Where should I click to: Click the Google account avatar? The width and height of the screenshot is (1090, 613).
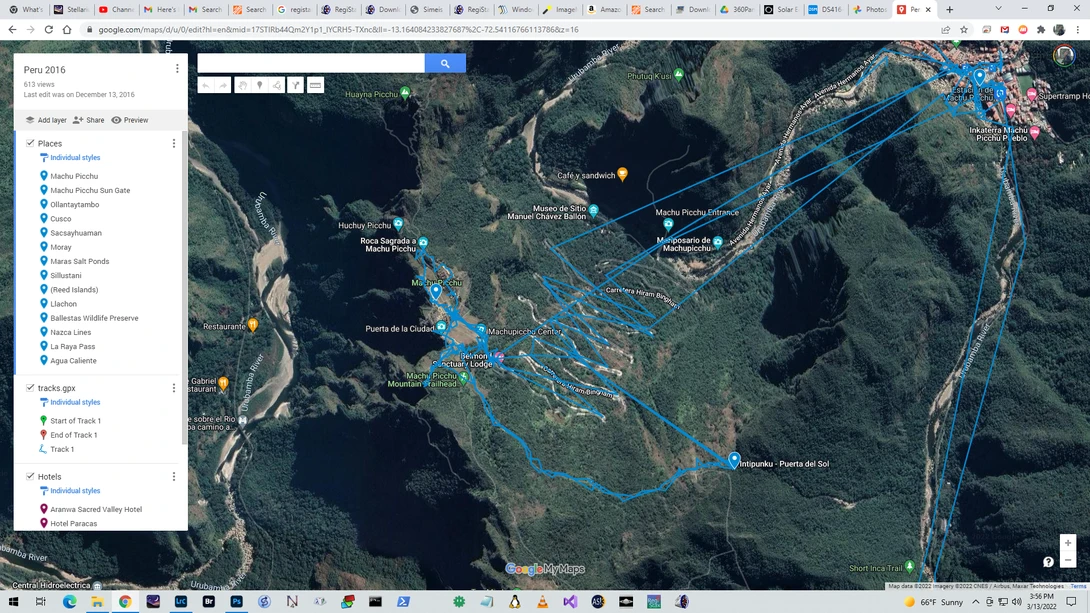(1064, 55)
